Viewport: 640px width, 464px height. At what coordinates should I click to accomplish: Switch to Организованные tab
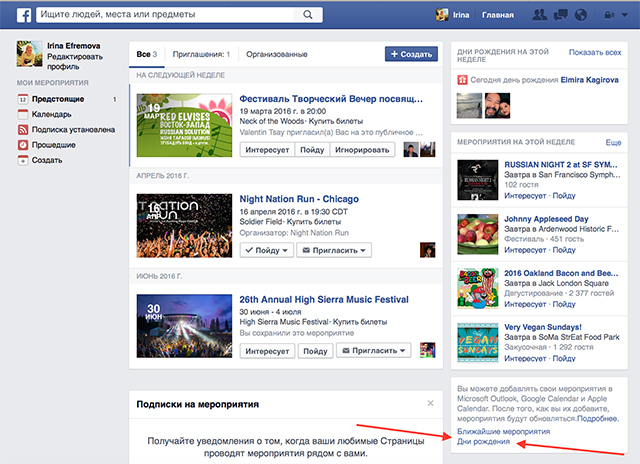coord(275,54)
